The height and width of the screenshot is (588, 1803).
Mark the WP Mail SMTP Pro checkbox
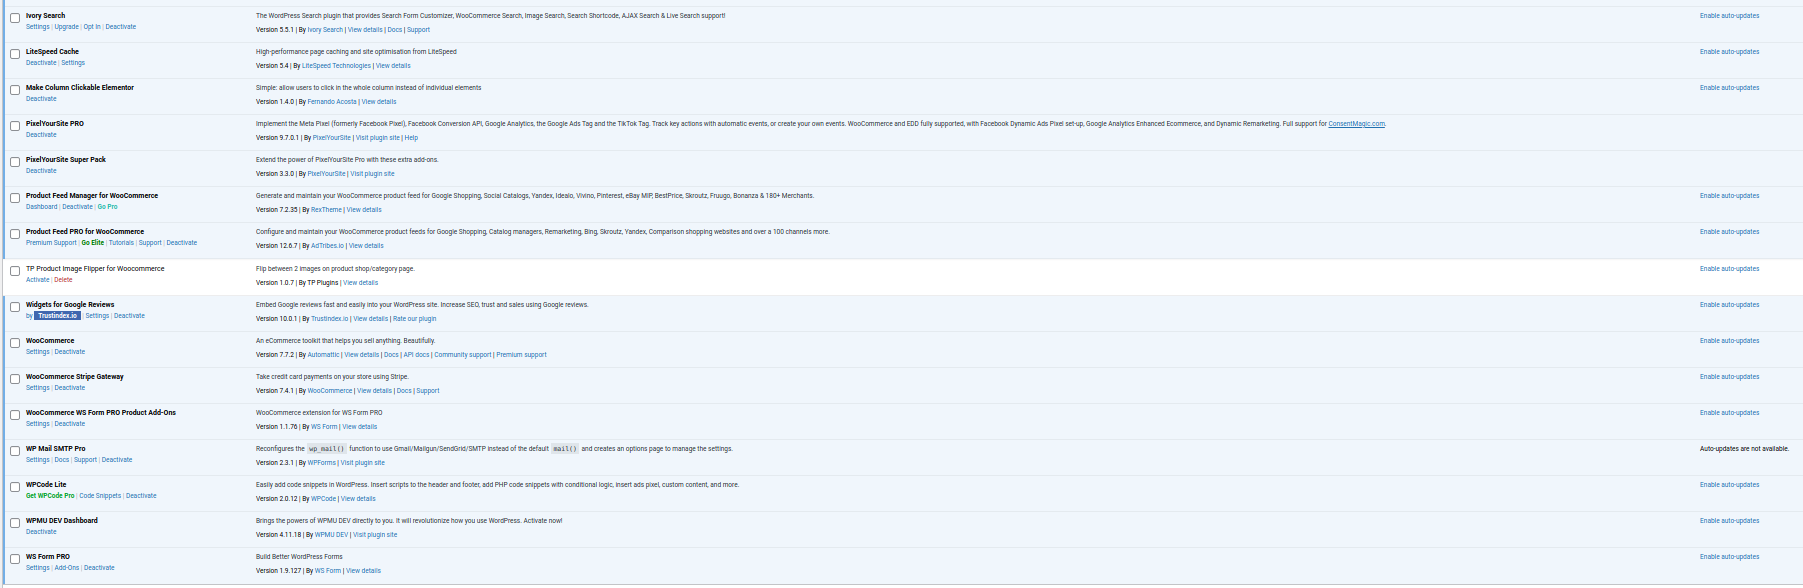15,451
